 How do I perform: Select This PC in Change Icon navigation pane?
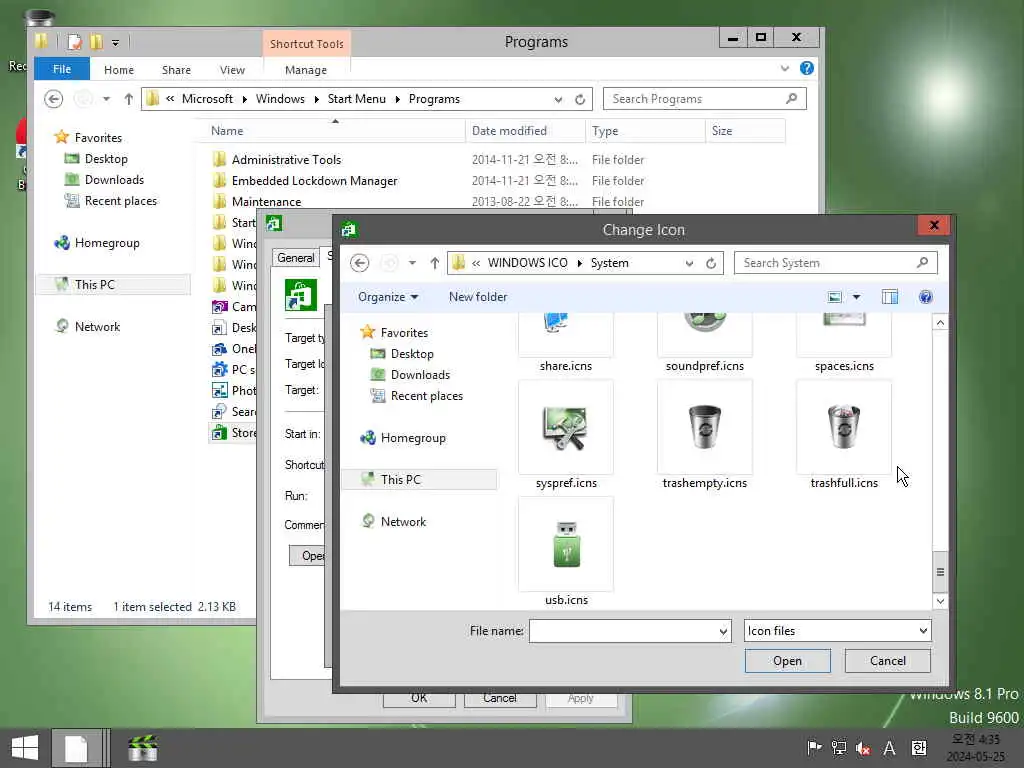click(x=400, y=479)
